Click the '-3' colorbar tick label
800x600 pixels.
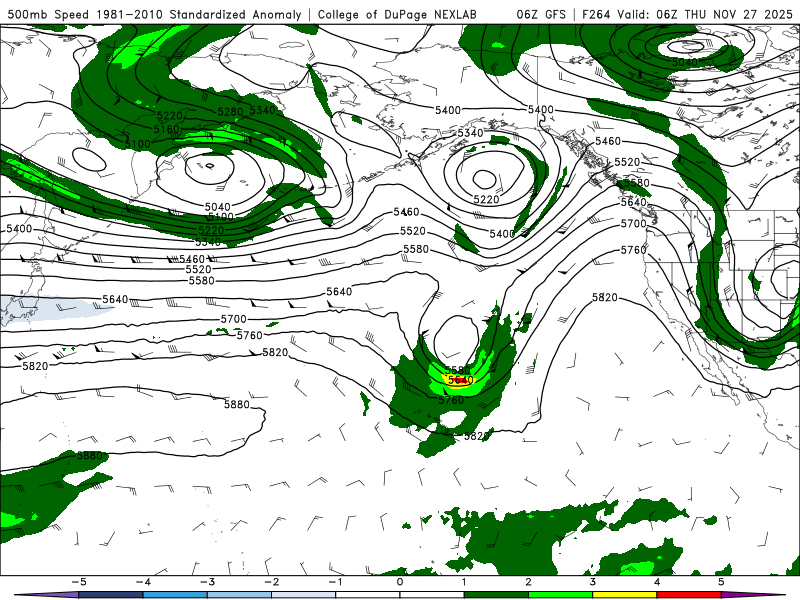click(207, 582)
